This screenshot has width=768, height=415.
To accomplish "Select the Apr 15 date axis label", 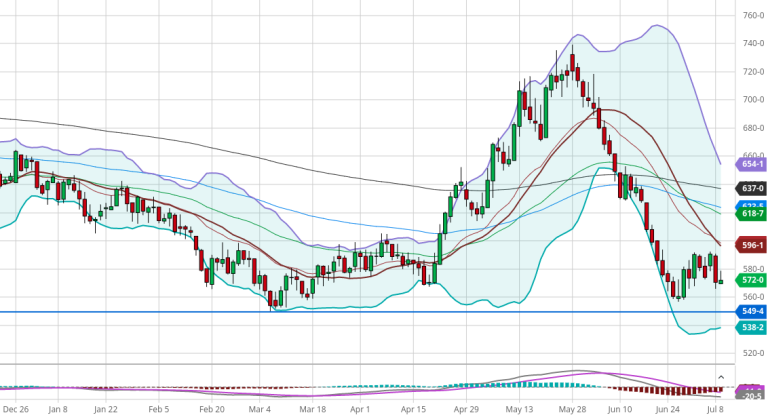I will pos(412,409).
